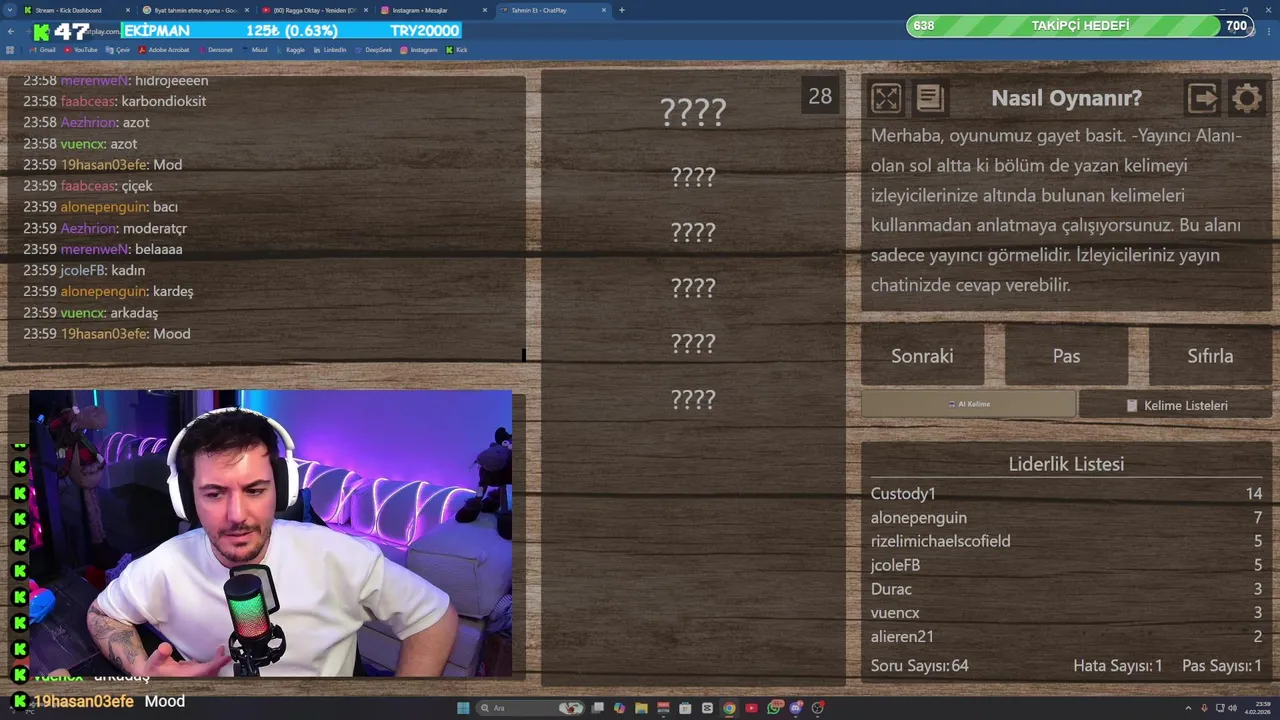Click the Hata Sayısı: 1 counter
This screenshot has width=1280, height=720.
[1117, 665]
